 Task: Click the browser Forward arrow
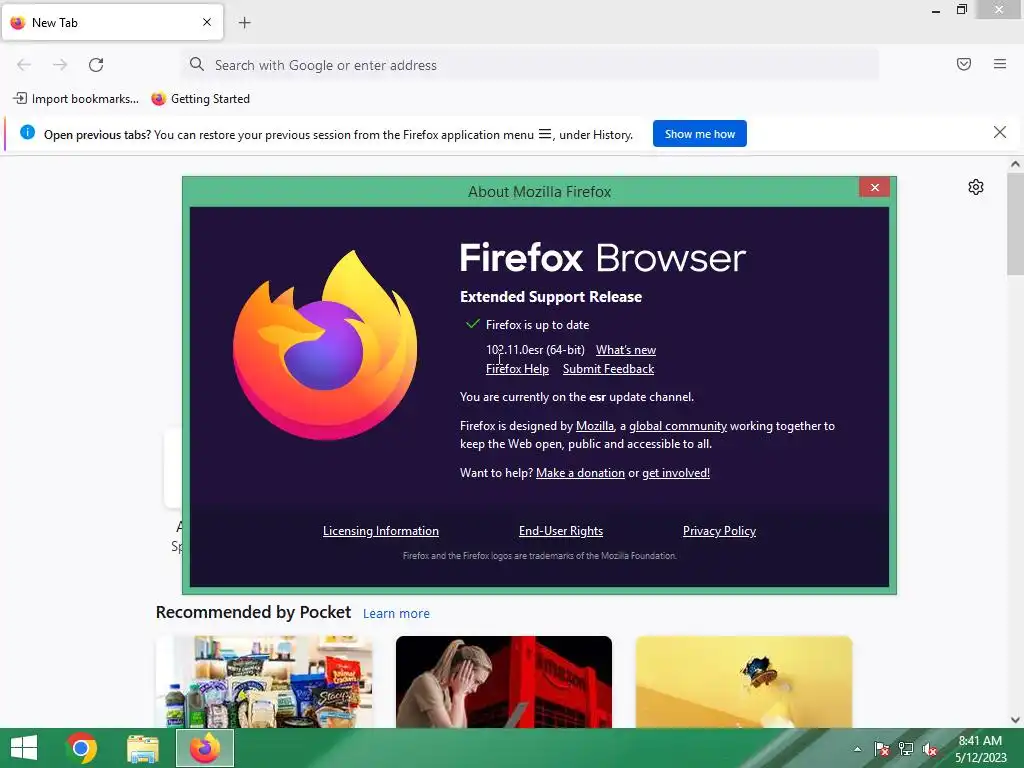point(60,65)
